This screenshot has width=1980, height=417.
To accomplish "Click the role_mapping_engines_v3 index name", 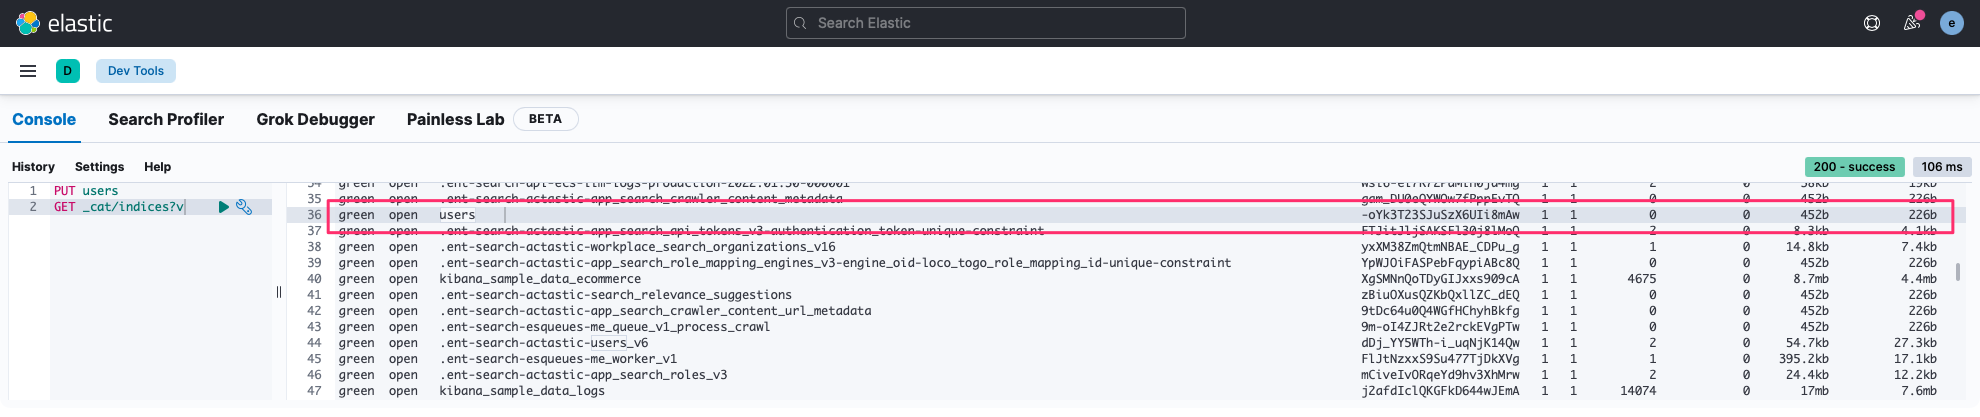I will [835, 263].
